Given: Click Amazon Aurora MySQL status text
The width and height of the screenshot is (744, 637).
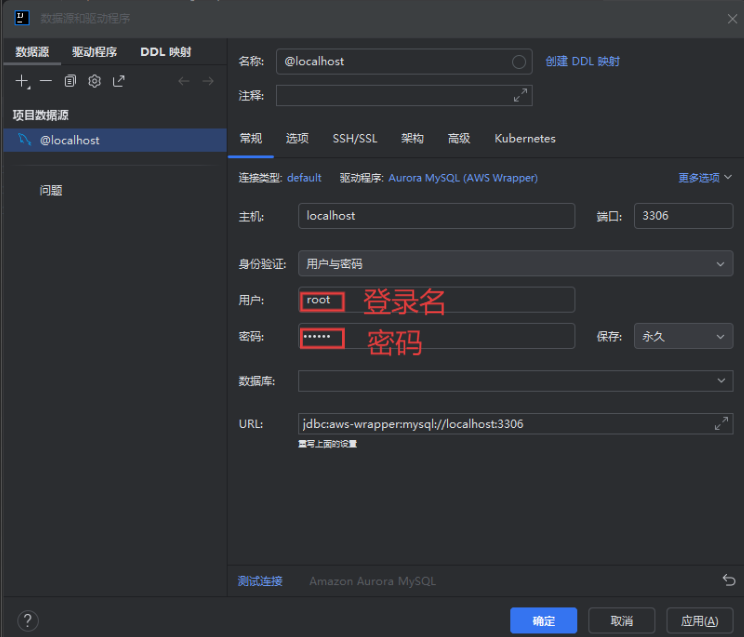Looking at the screenshot, I should click(x=372, y=581).
